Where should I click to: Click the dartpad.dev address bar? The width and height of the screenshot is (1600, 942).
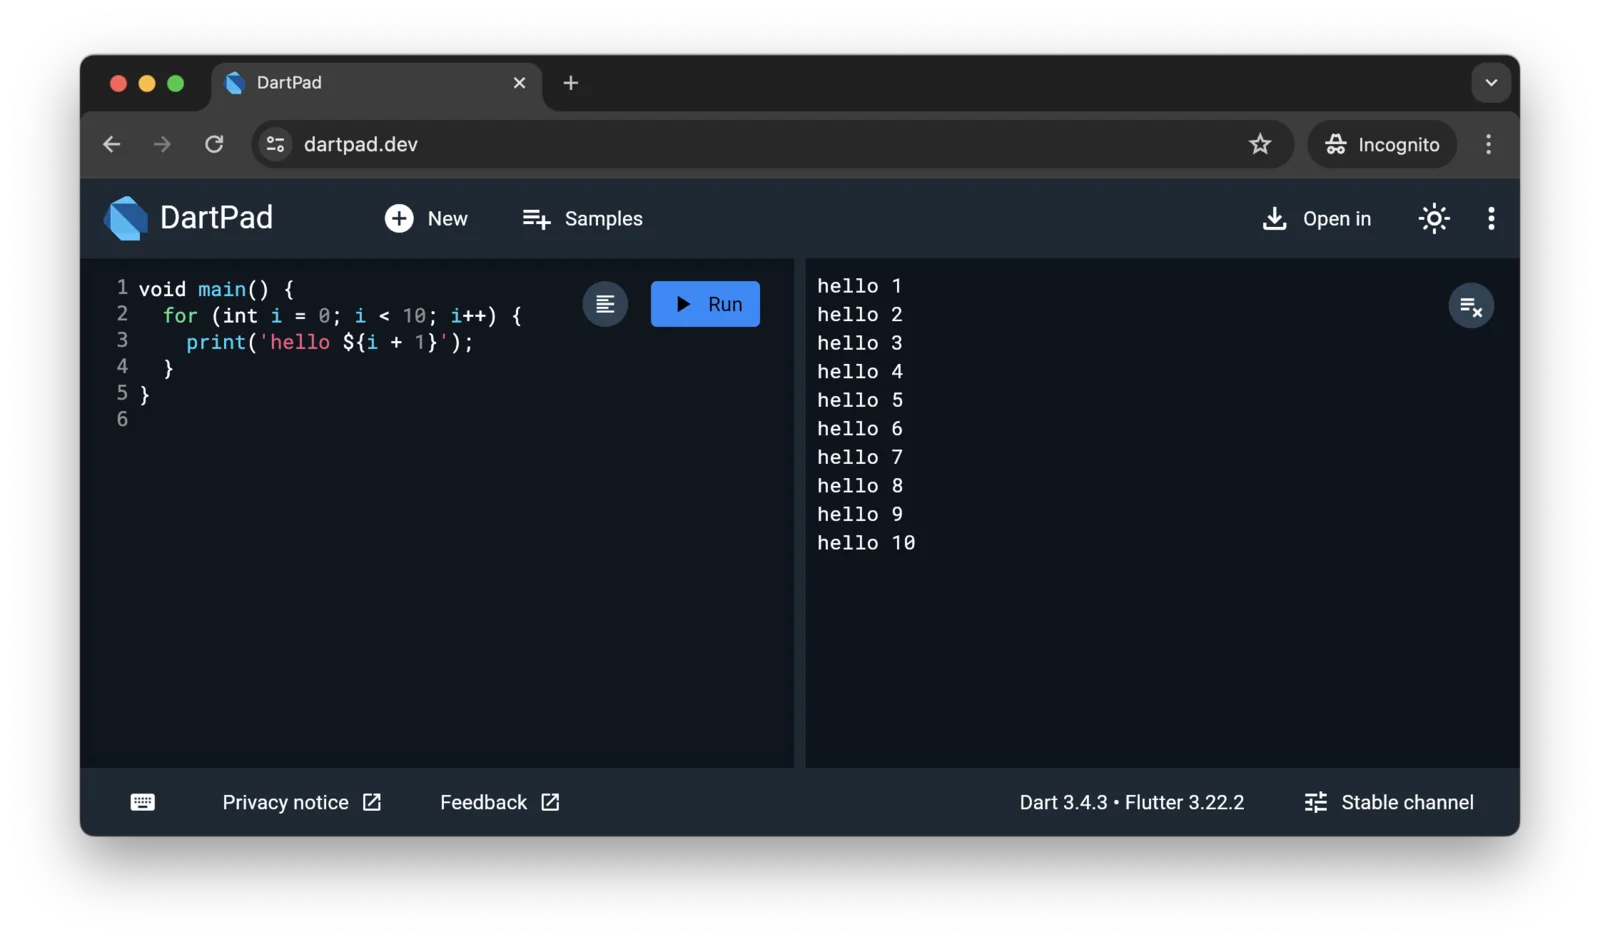click(x=771, y=144)
